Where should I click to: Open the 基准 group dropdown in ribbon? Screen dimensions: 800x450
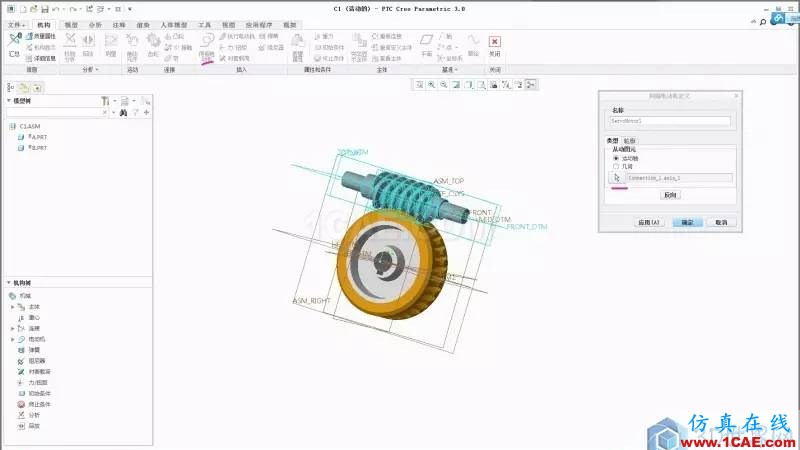450,69
